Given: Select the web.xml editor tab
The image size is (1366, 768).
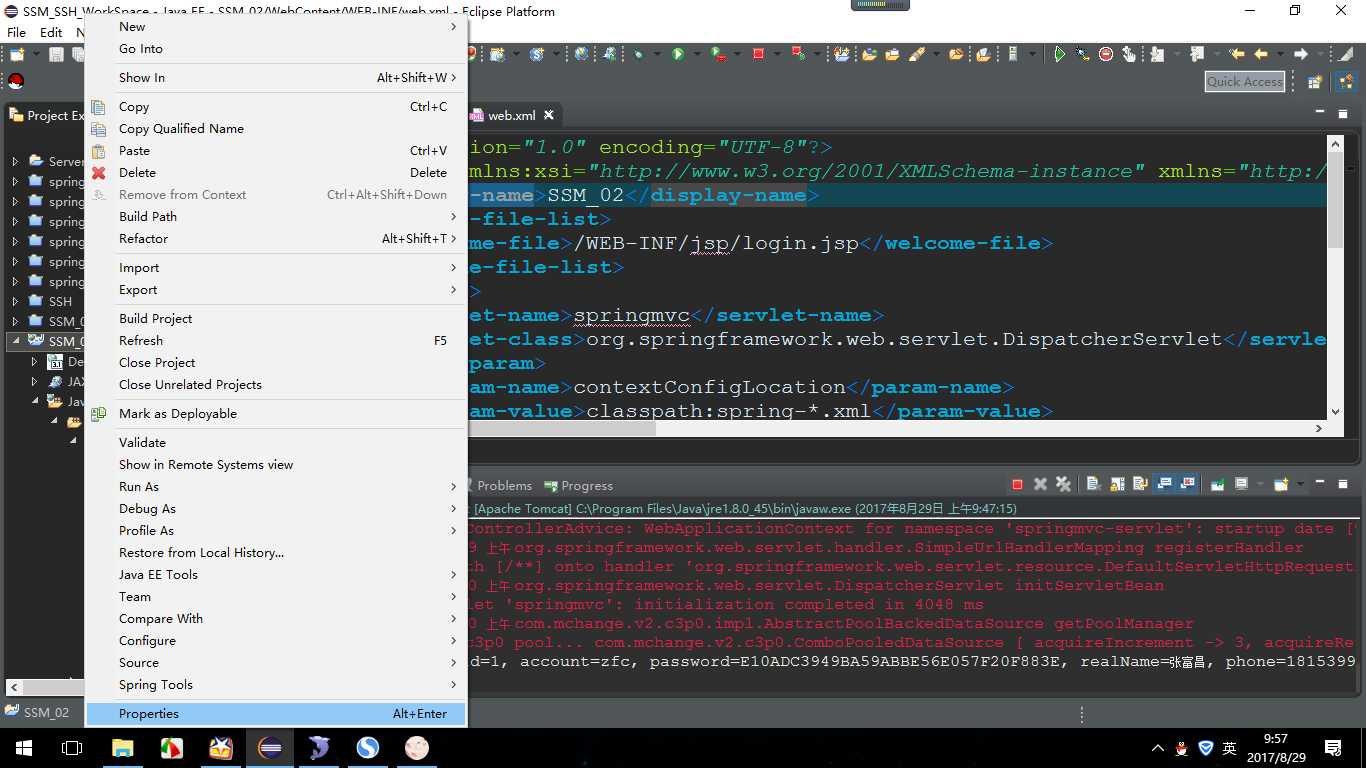Looking at the screenshot, I should [512, 116].
